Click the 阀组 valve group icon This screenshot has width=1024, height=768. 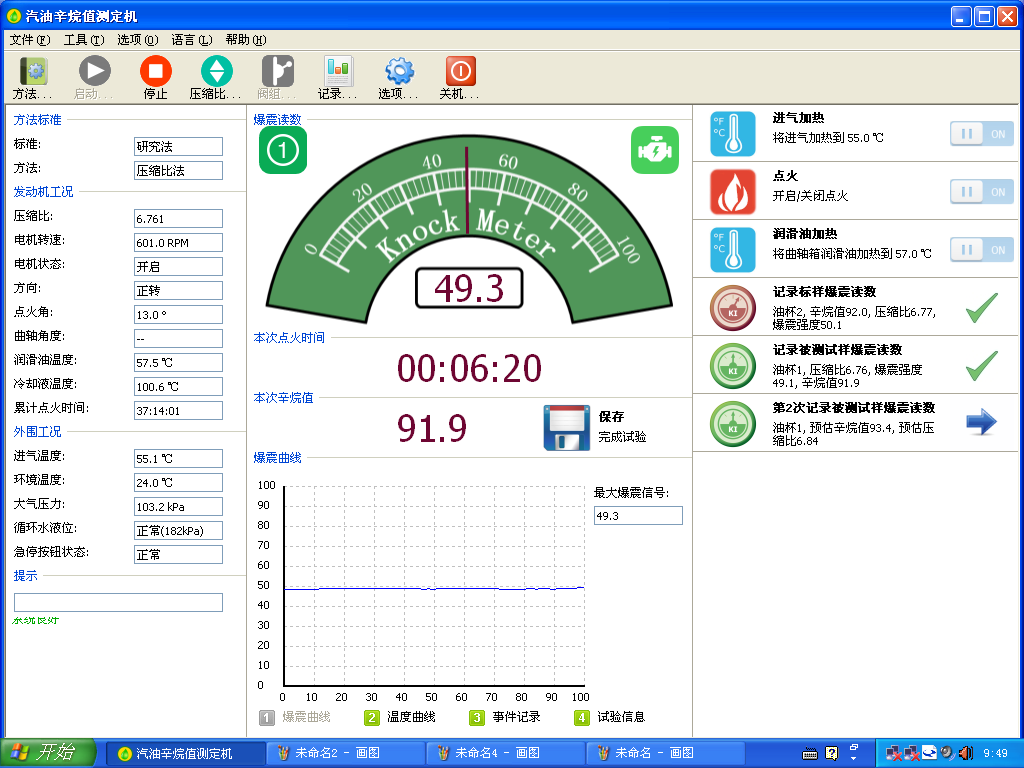click(x=278, y=71)
